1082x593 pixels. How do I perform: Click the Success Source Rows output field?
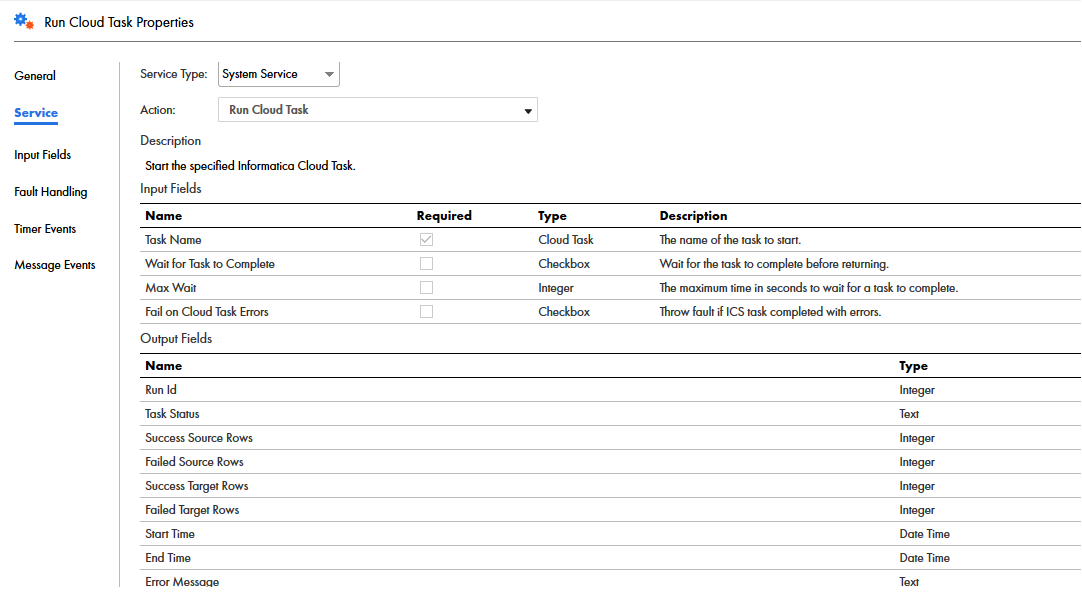(x=199, y=438)
